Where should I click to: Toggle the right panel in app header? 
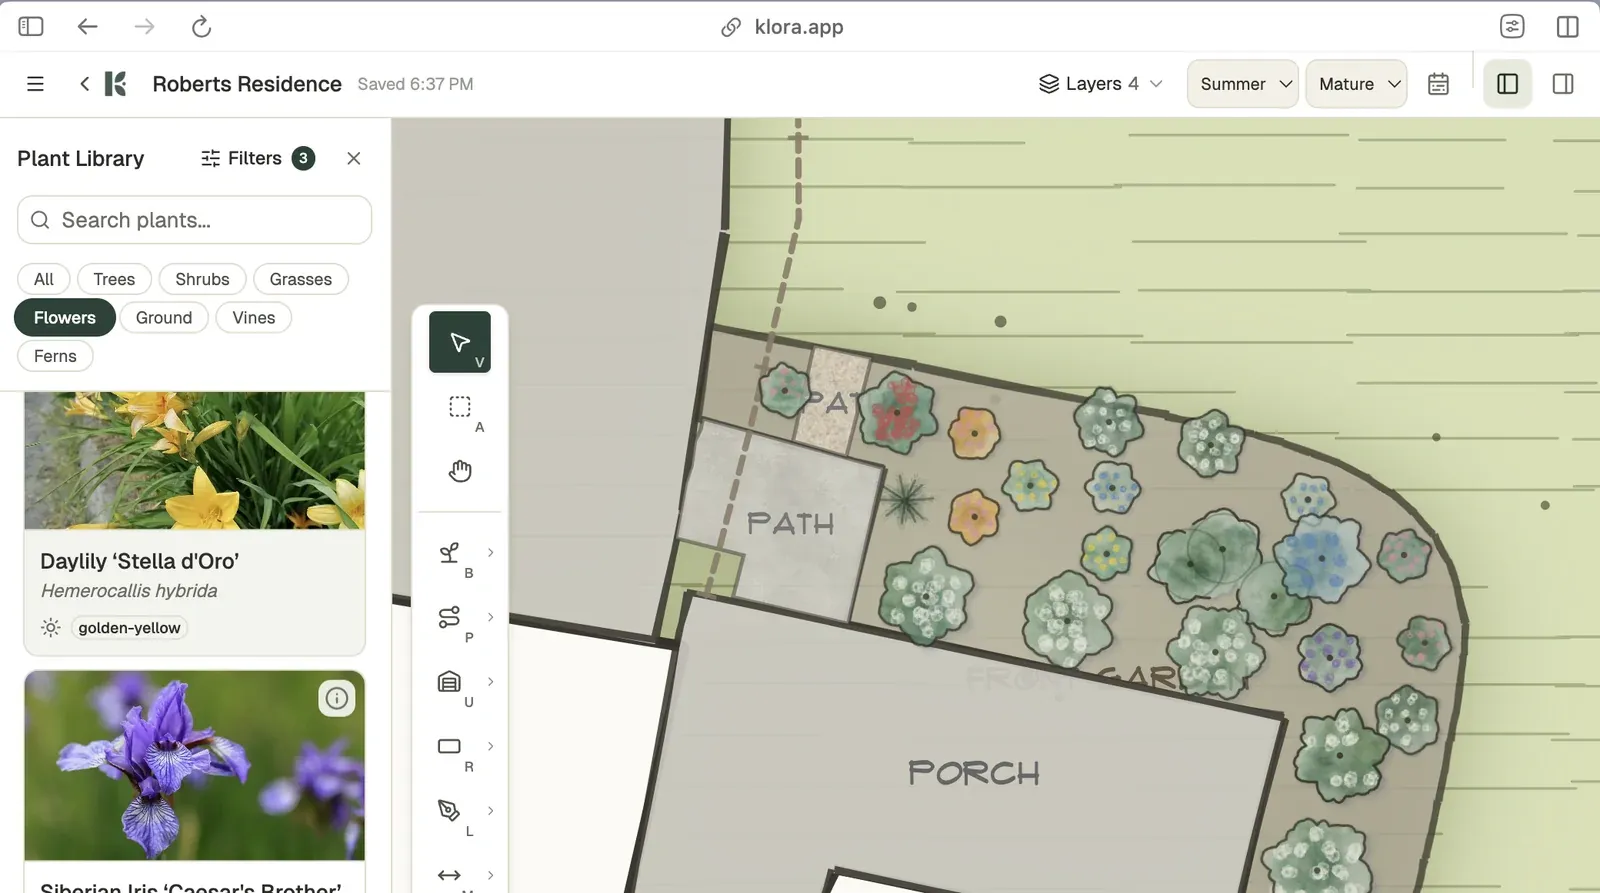[x=1563, y=84]
